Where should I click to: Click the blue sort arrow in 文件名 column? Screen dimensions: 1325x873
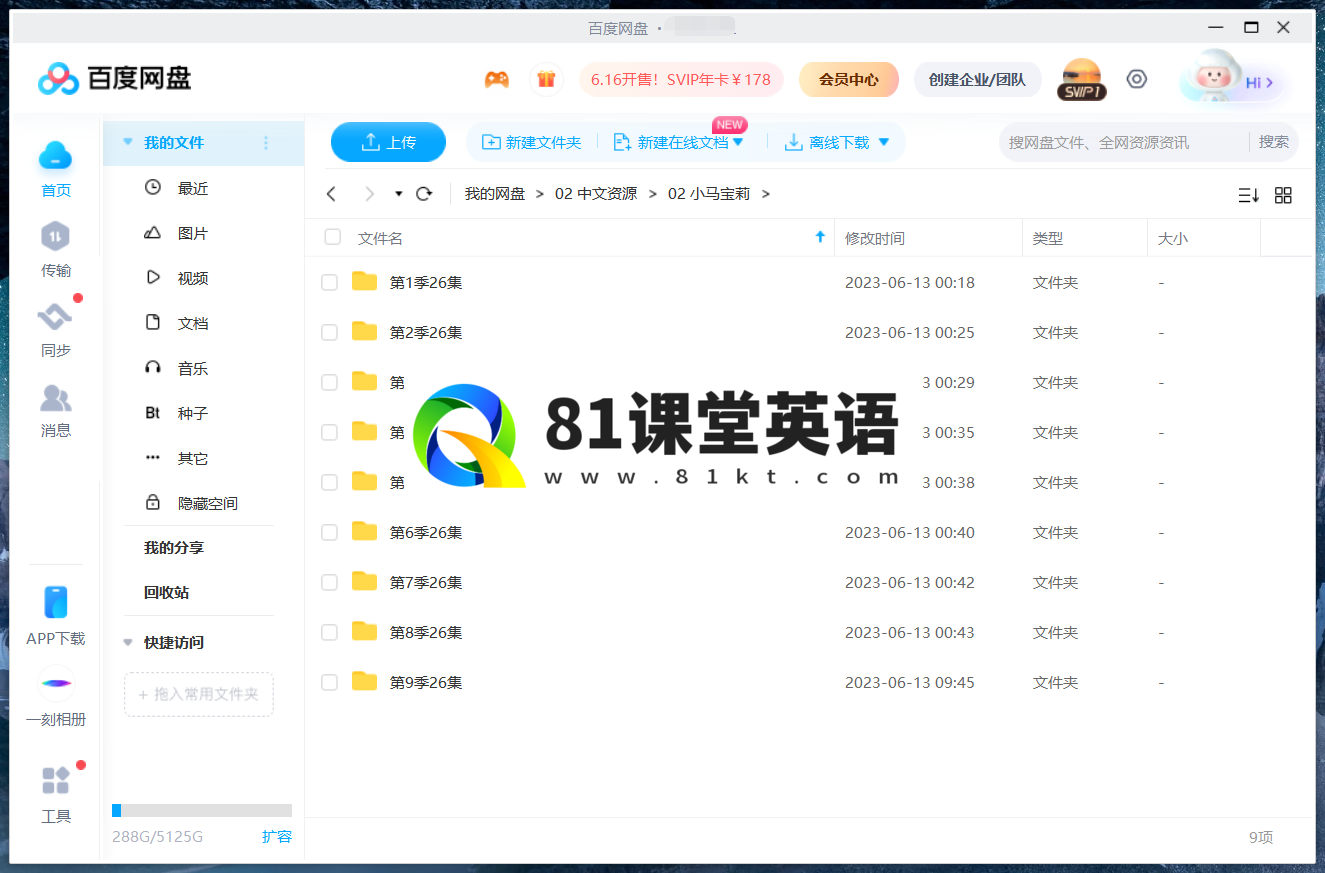820,237
